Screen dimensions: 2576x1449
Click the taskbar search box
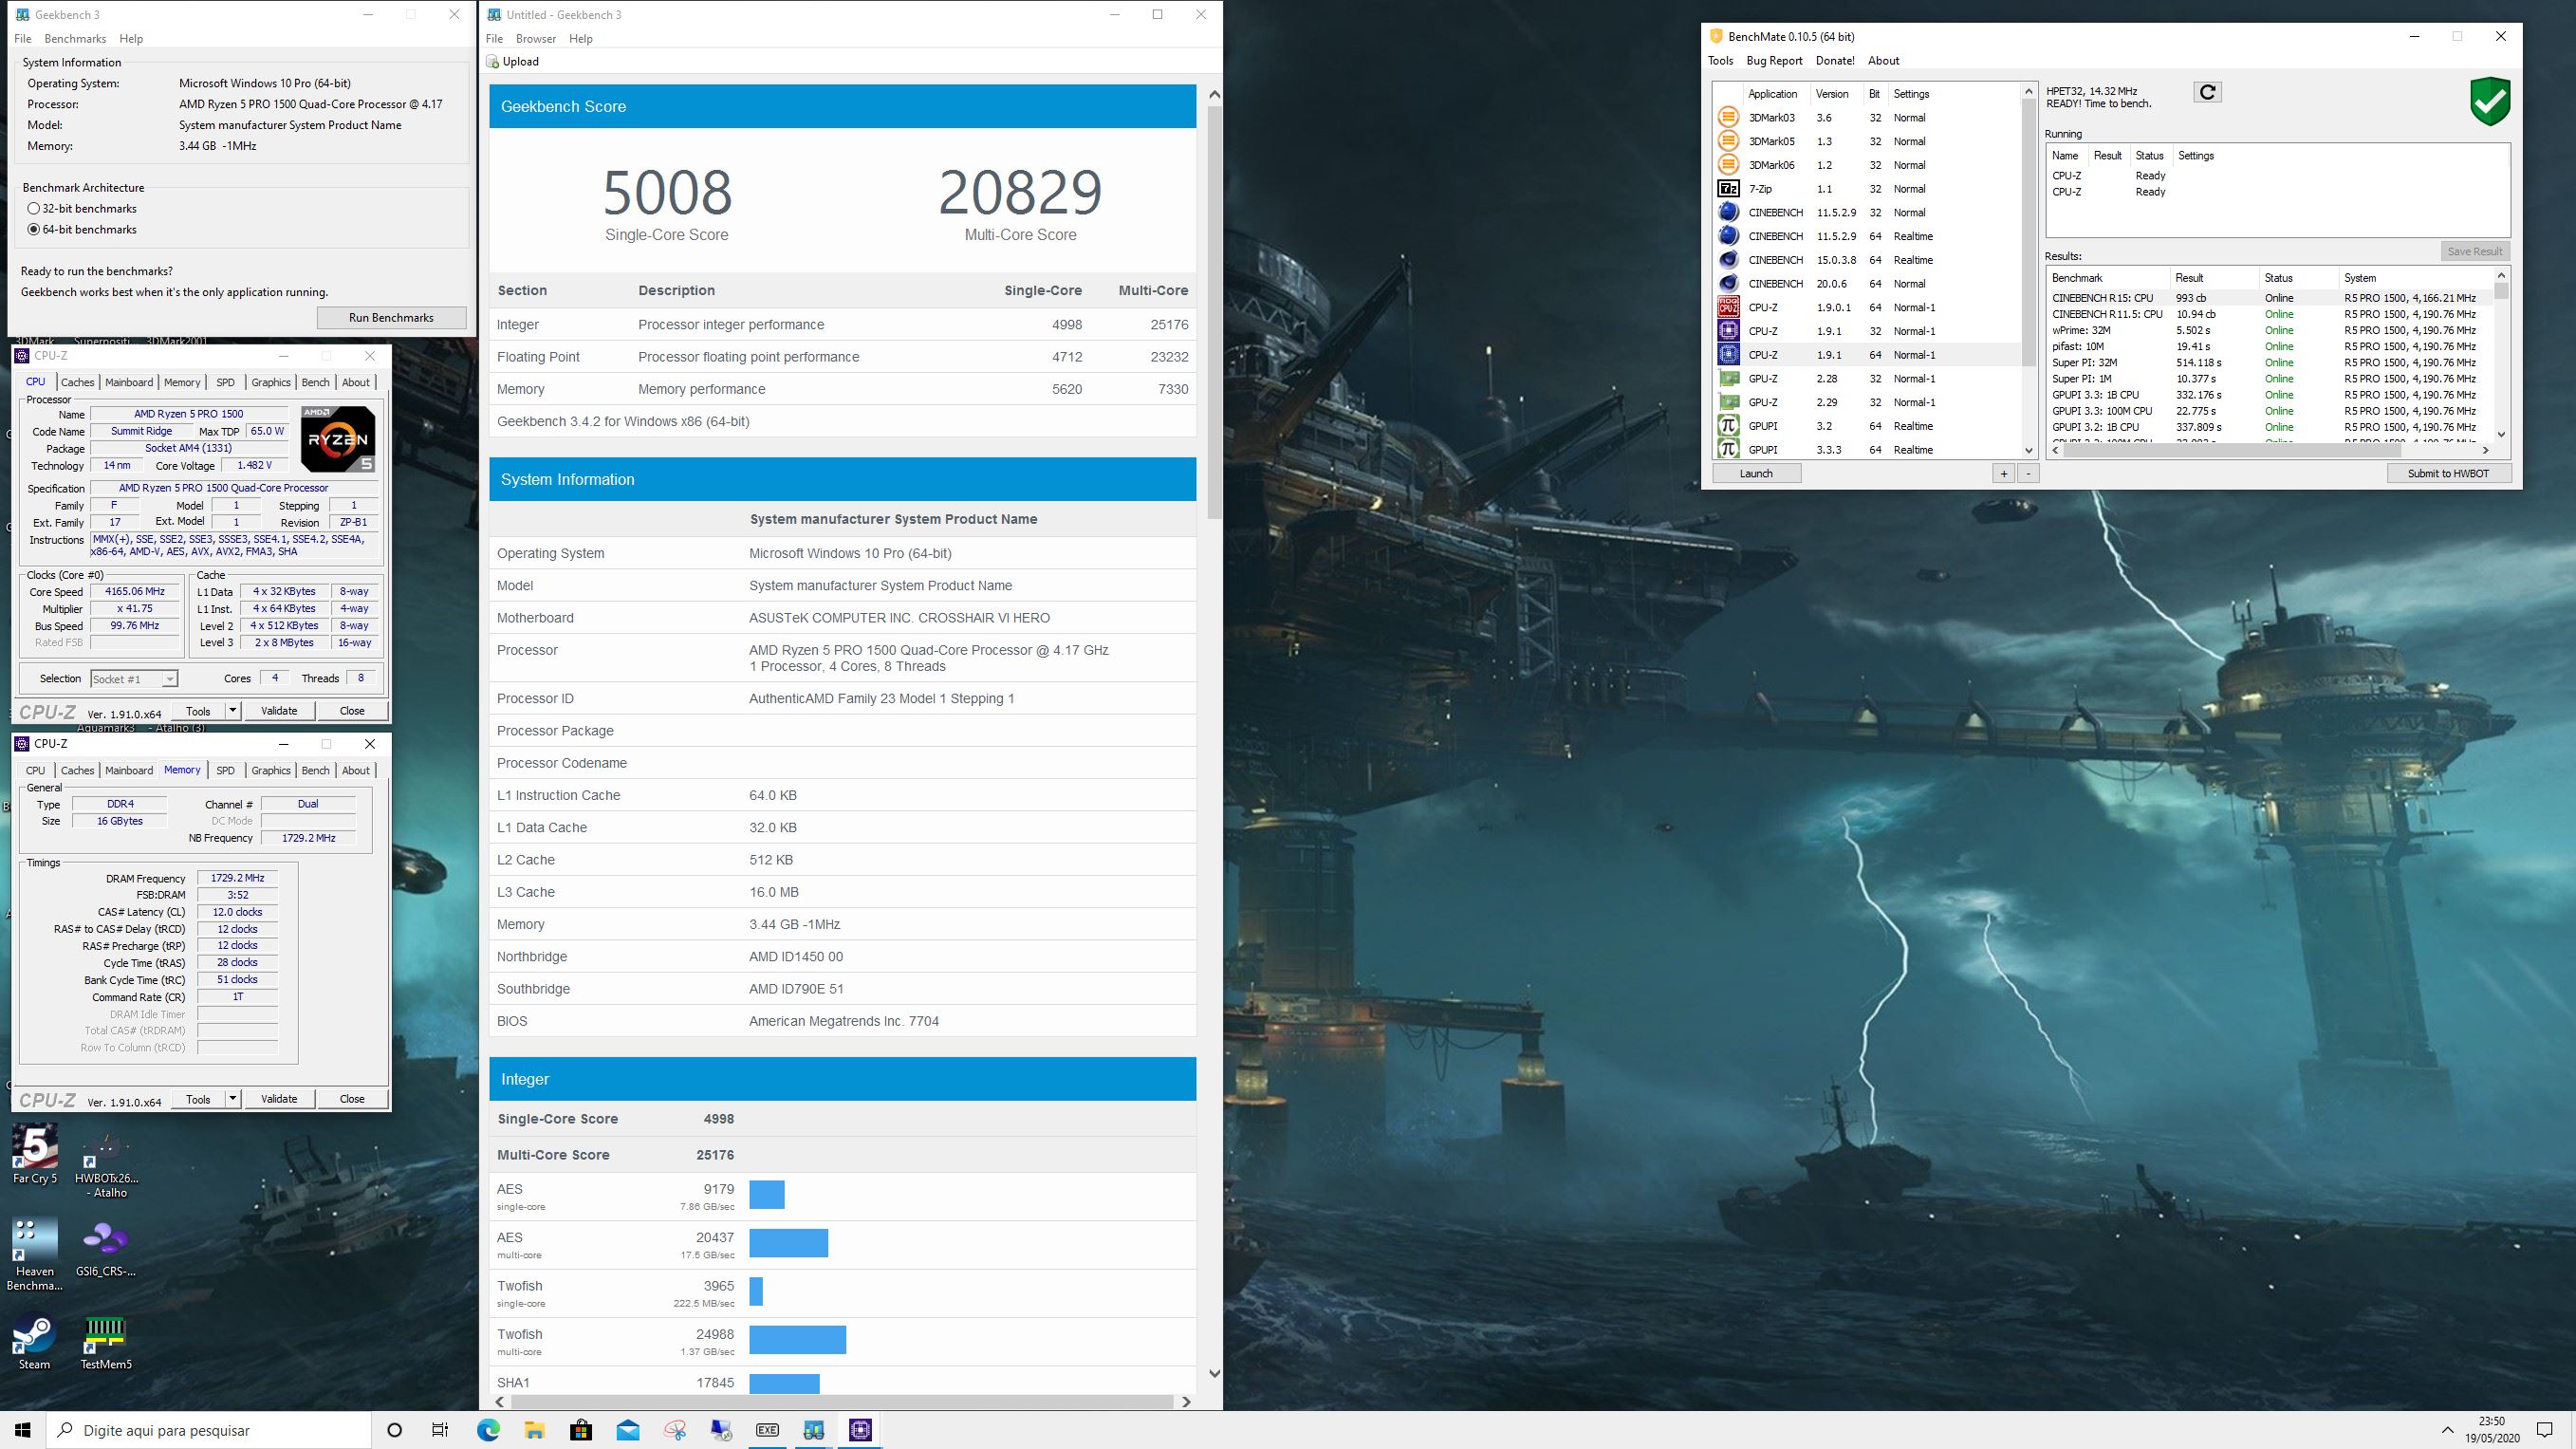[209, 1430]
